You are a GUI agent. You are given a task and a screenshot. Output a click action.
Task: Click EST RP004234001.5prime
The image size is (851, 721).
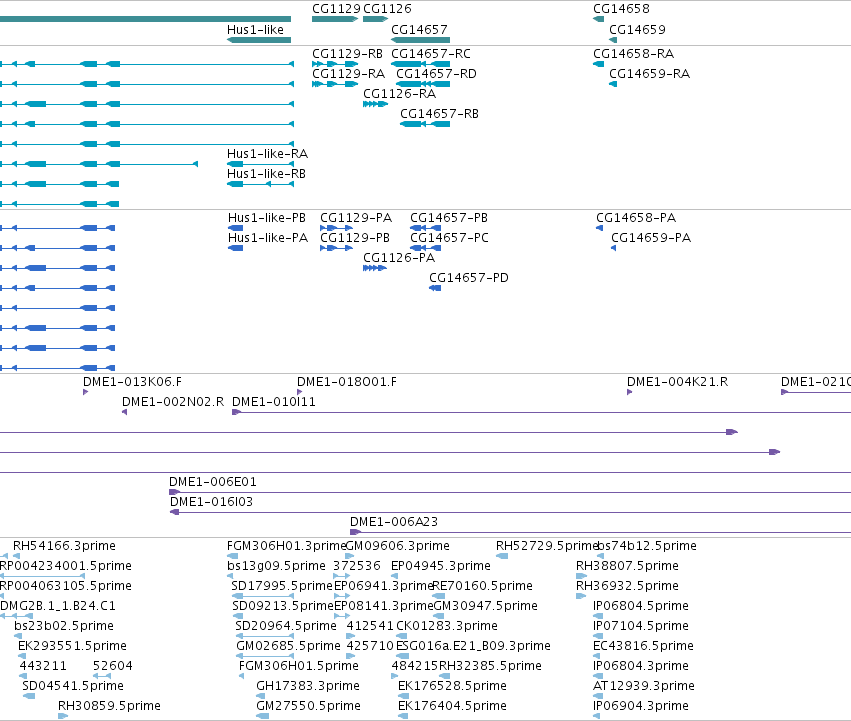66,566
